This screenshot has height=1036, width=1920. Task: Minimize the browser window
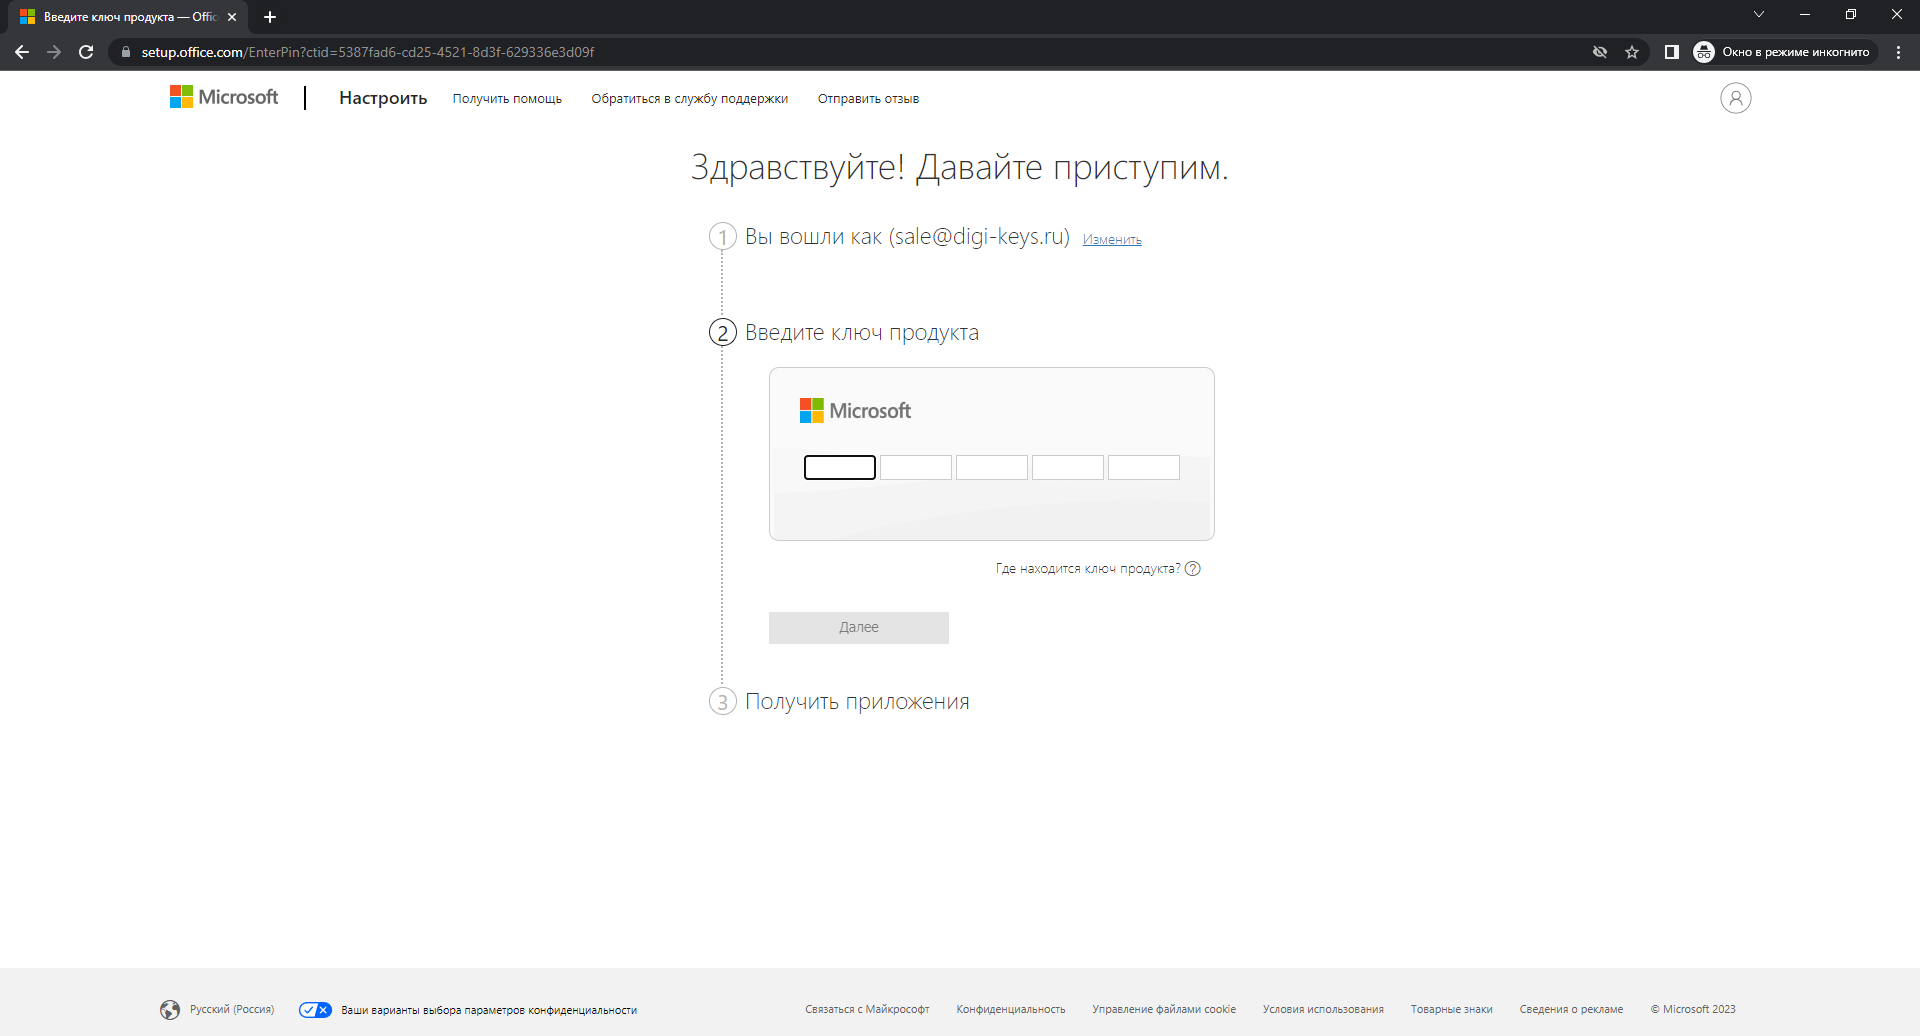point(1805,14)
